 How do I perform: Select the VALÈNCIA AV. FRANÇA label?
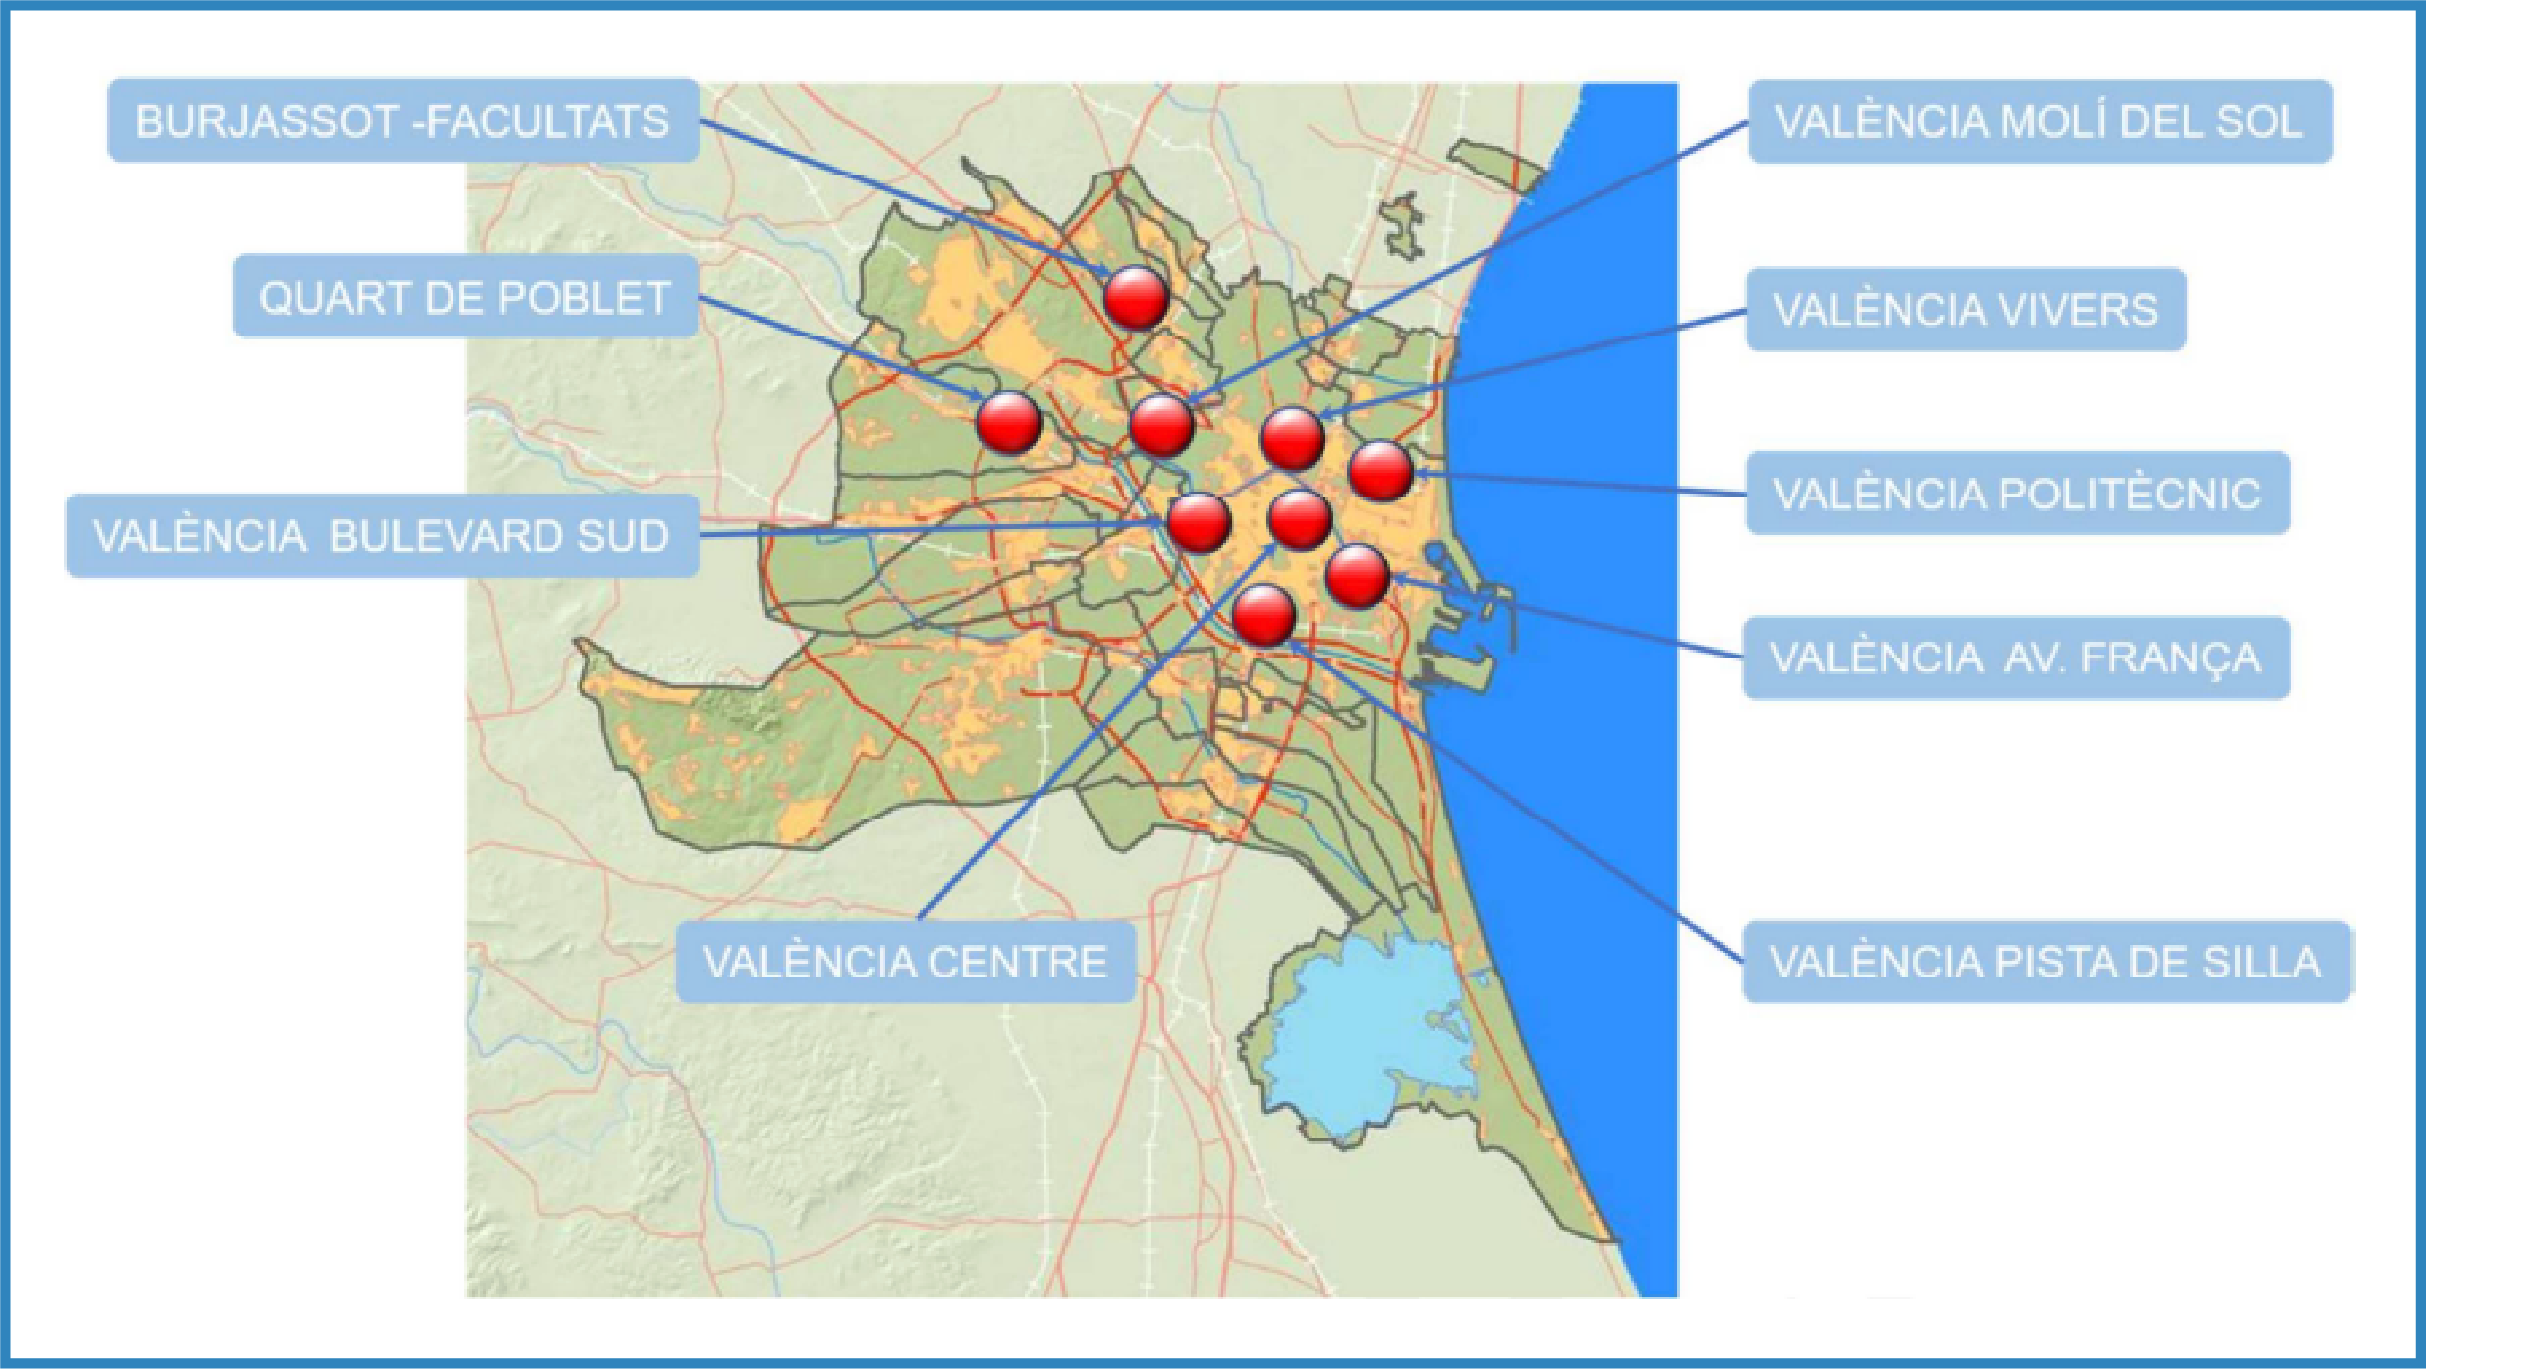2015,658
